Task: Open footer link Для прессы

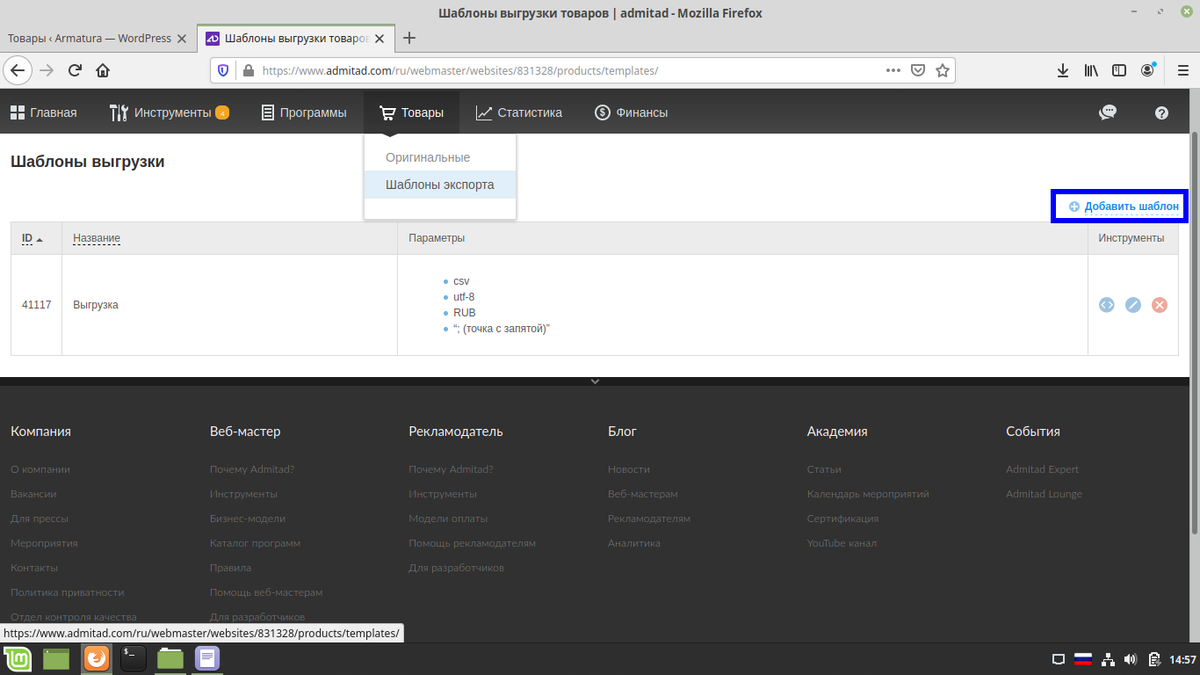Action: coord(39,519)
